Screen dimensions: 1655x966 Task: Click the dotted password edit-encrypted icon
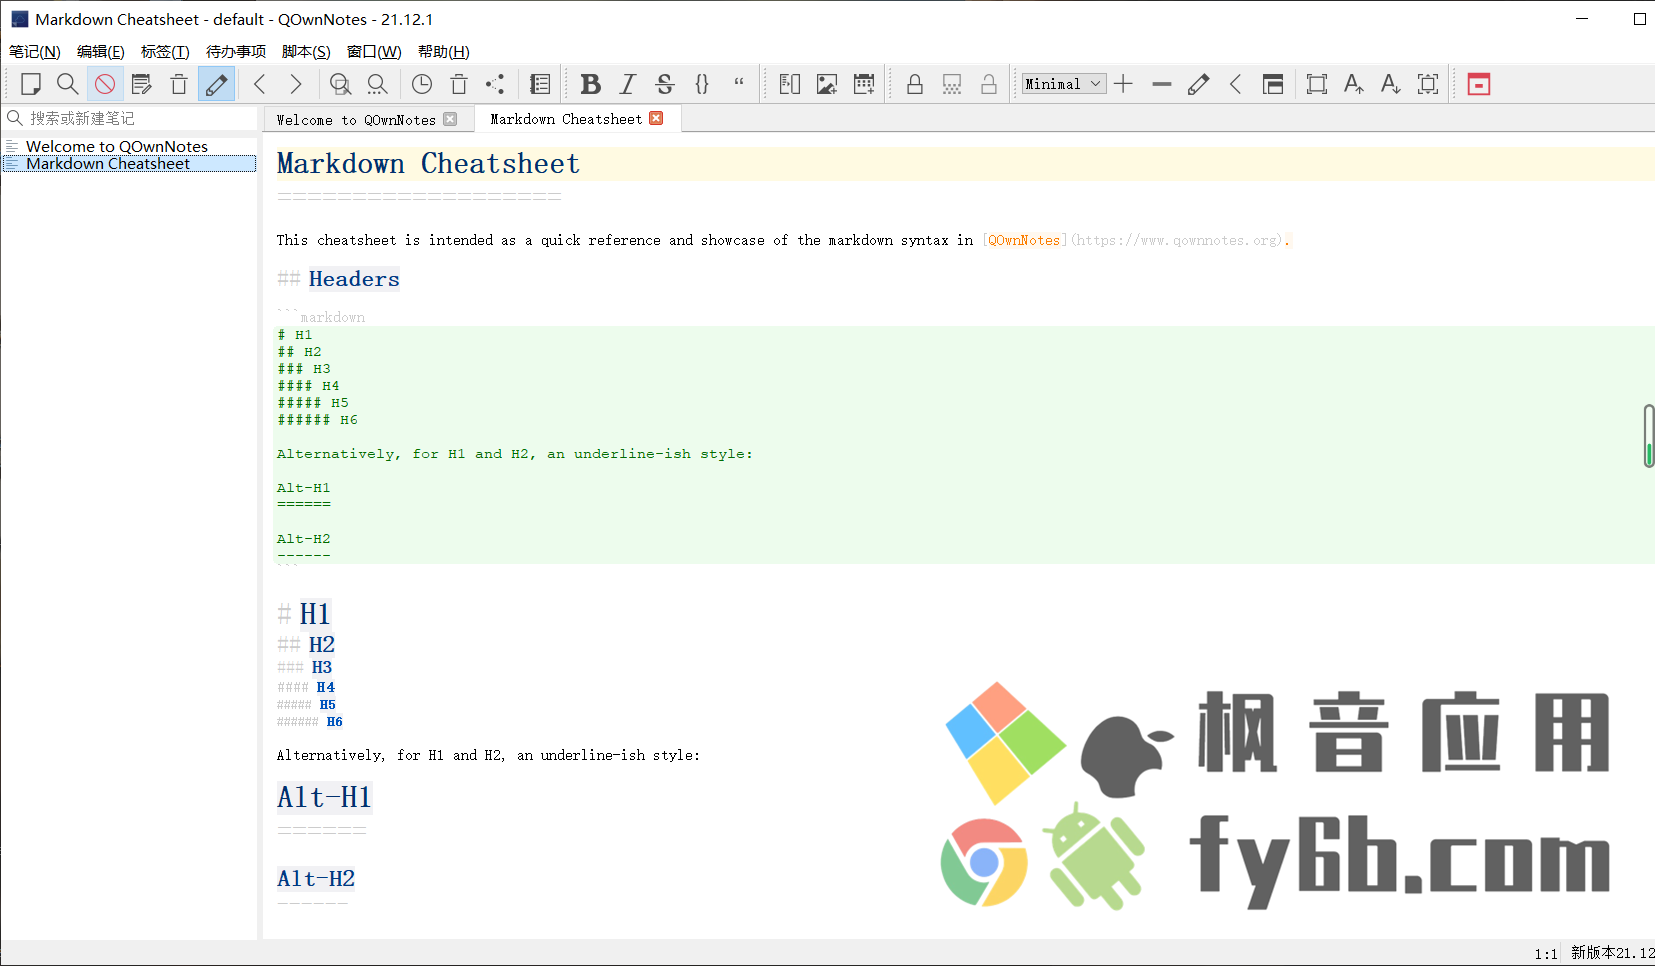pyautogui.click(x=952, y=84)
